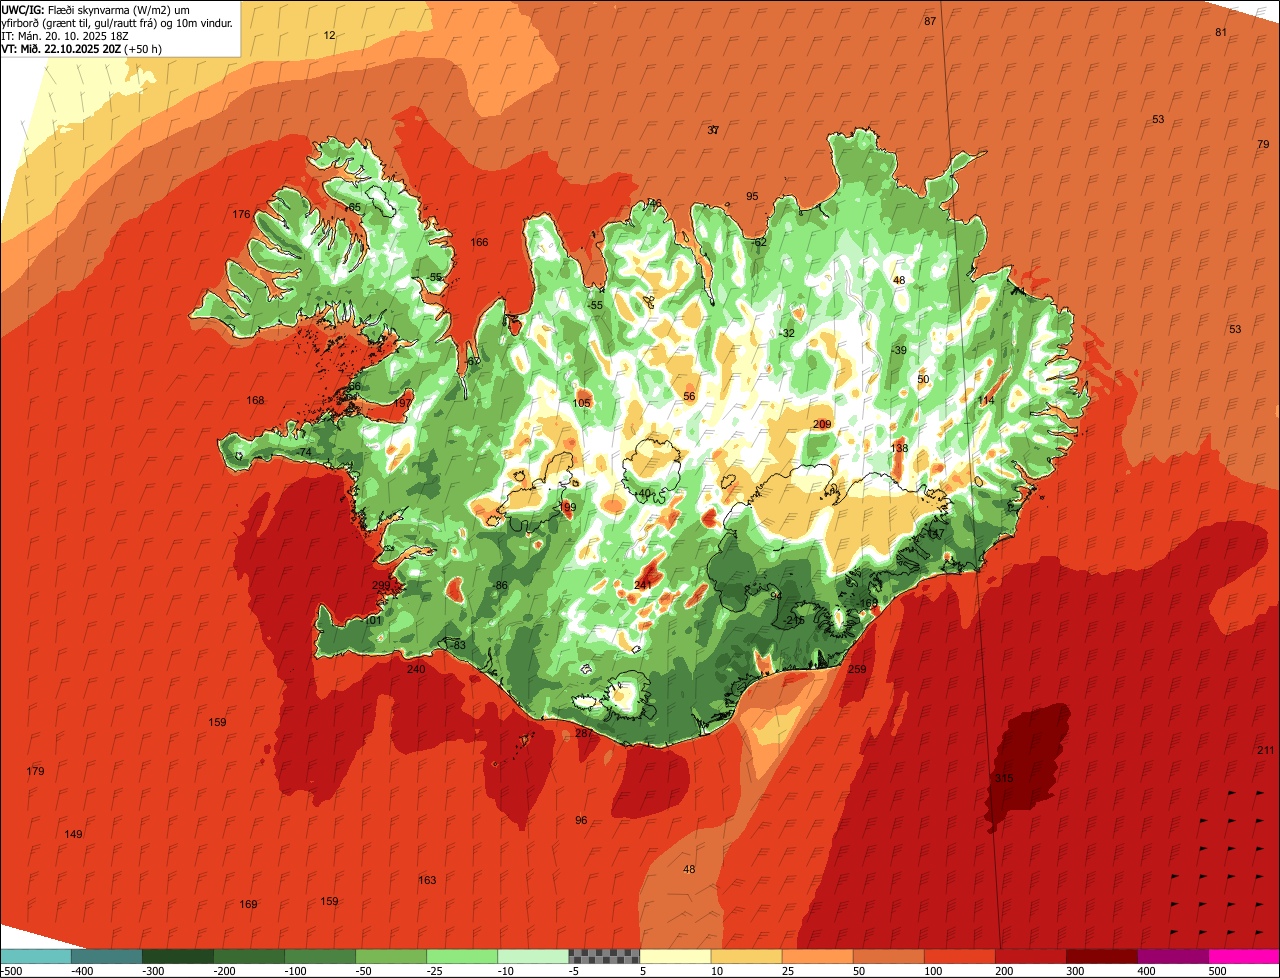The image size is (1280, 978).
Task: Select the magenta 500 legend swatch
Action: [1243, 956]
